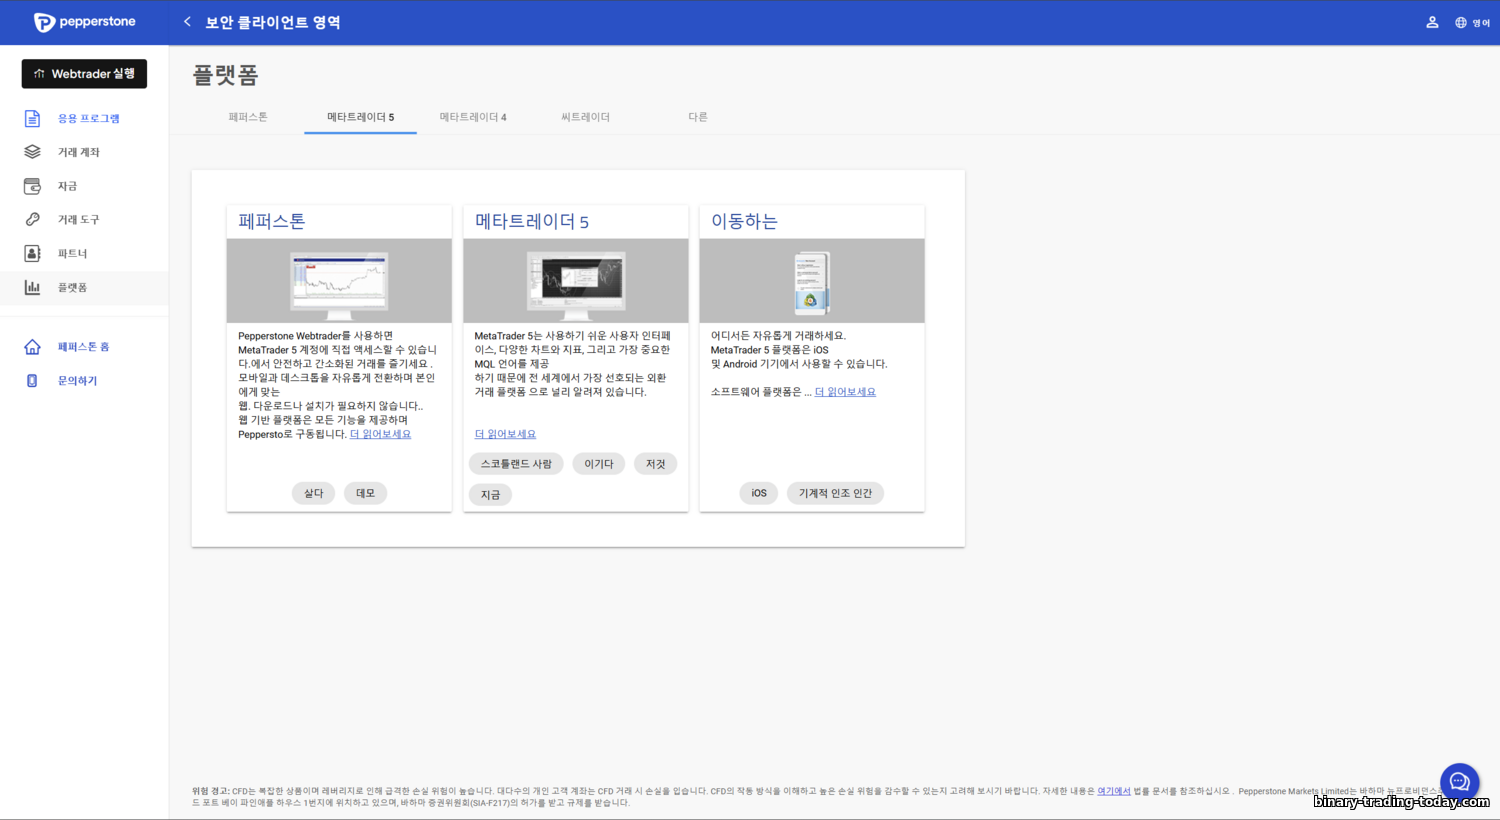1500x820 pixels.
Task: Select 거래 계좌 layers icon in sidebar
Action: tap(32, 152)
